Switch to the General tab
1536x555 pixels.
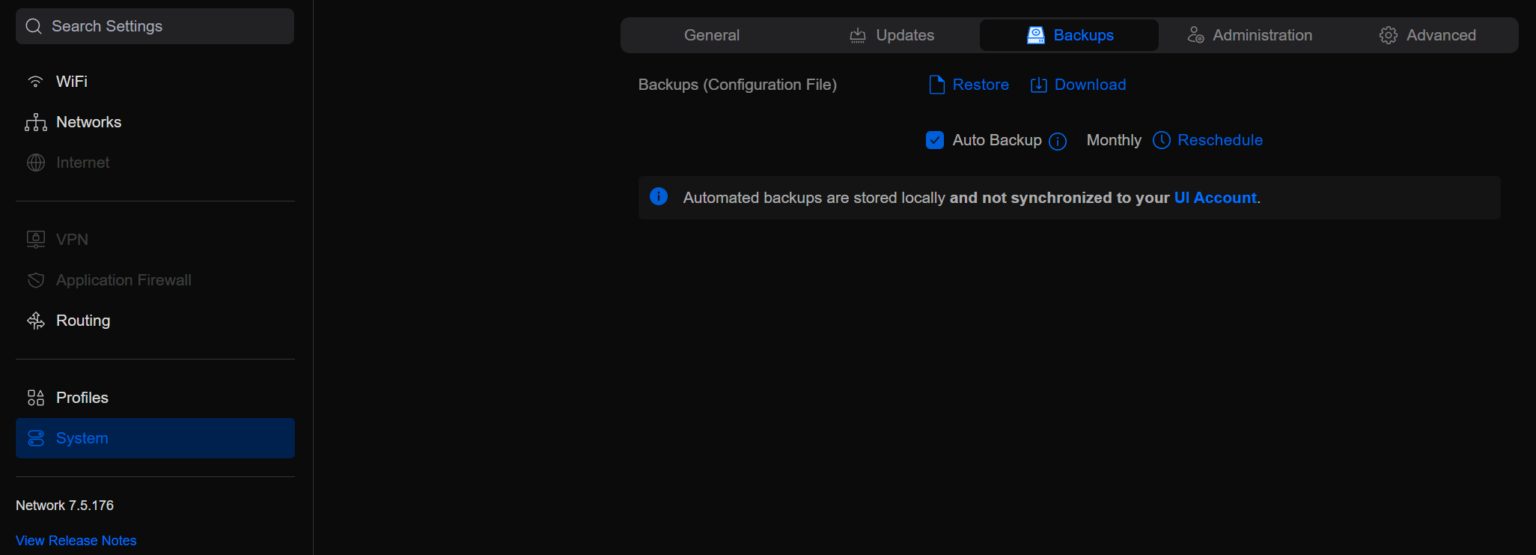711,35
